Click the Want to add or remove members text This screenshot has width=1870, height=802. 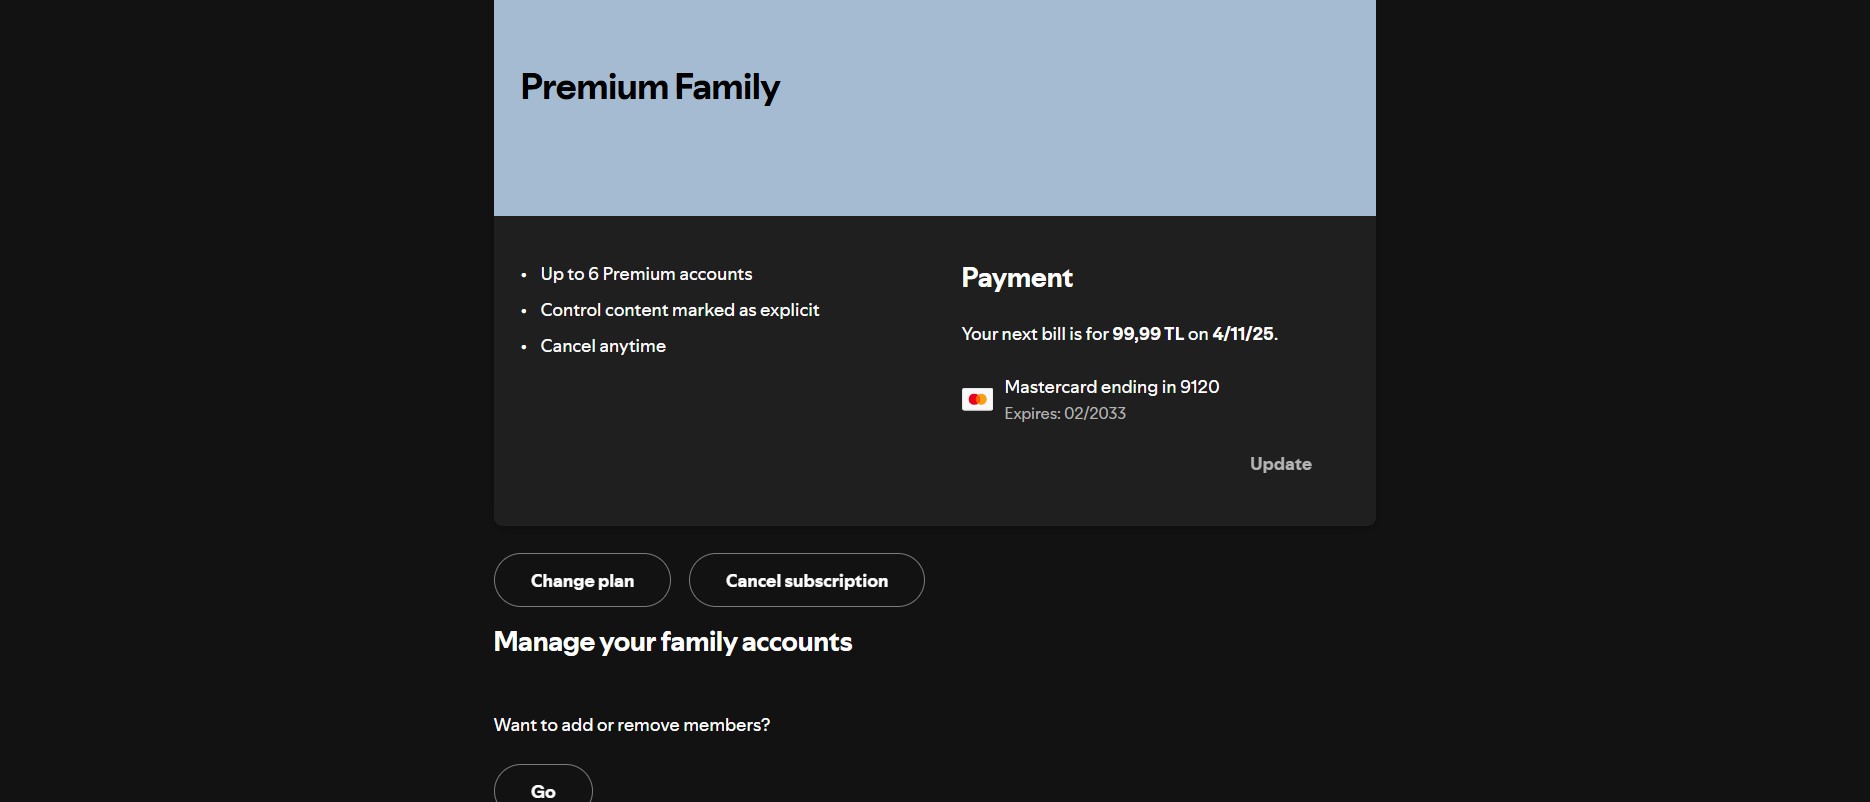[632, 725]
